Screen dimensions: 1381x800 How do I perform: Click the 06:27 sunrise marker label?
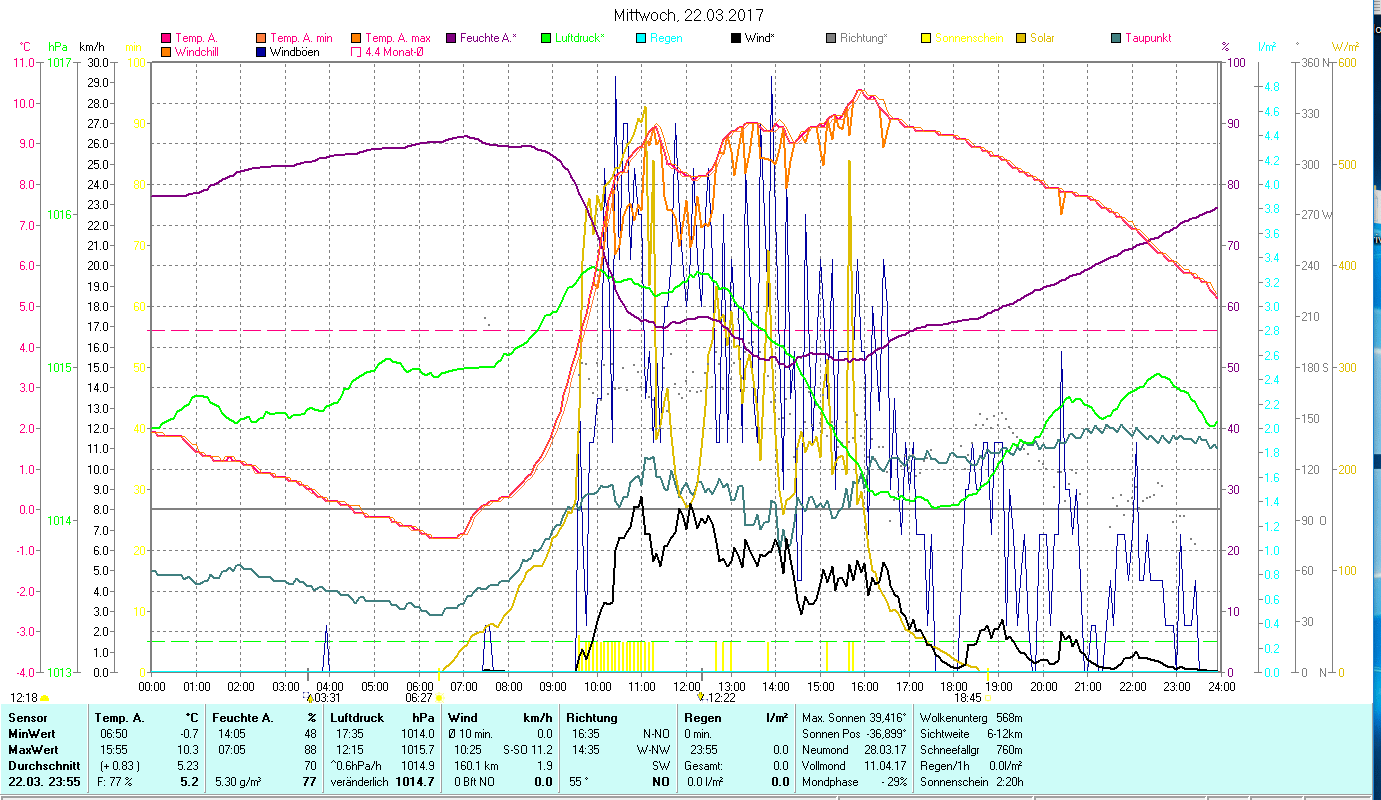419,698
